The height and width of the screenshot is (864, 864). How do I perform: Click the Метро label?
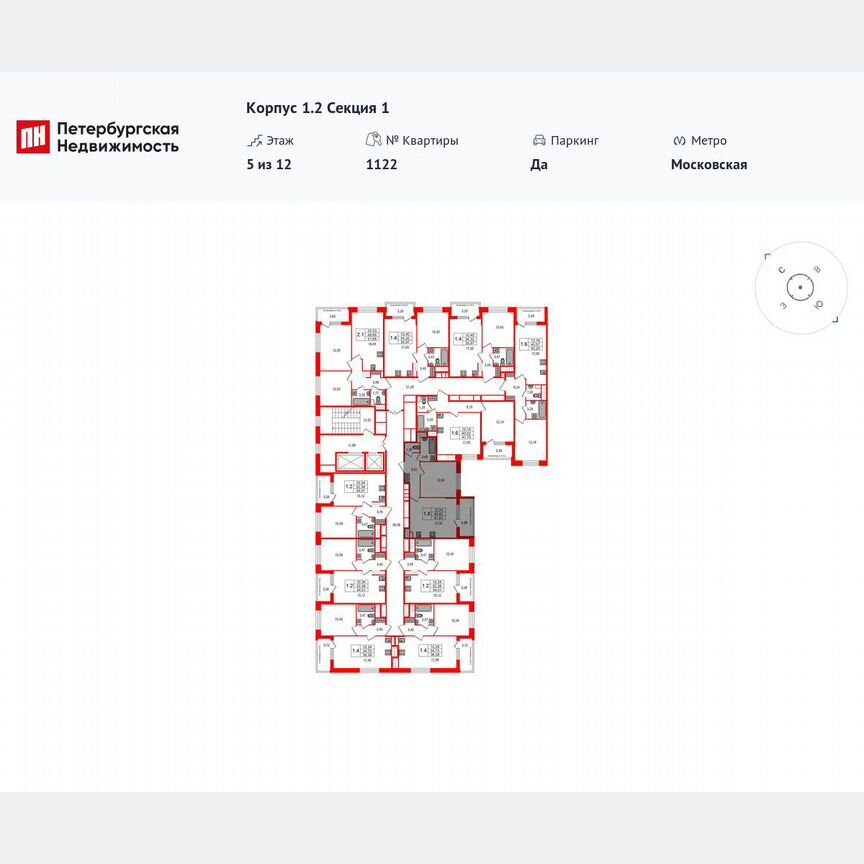pyautogui.click(x=709, y=141)
